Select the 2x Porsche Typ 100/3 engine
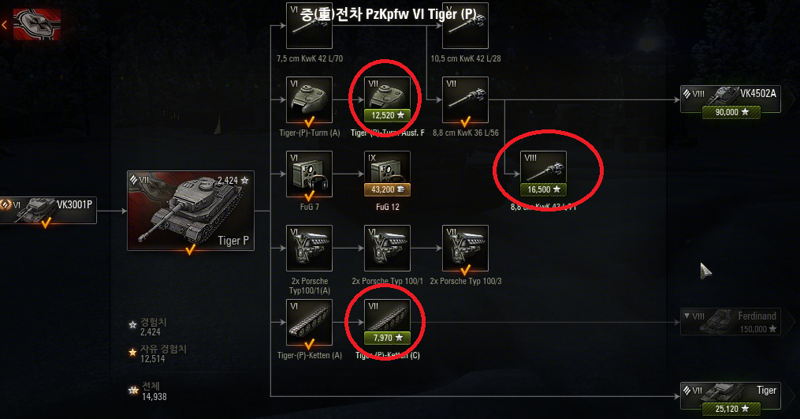This screenshot has width=800, height=419. coord(465,249)
